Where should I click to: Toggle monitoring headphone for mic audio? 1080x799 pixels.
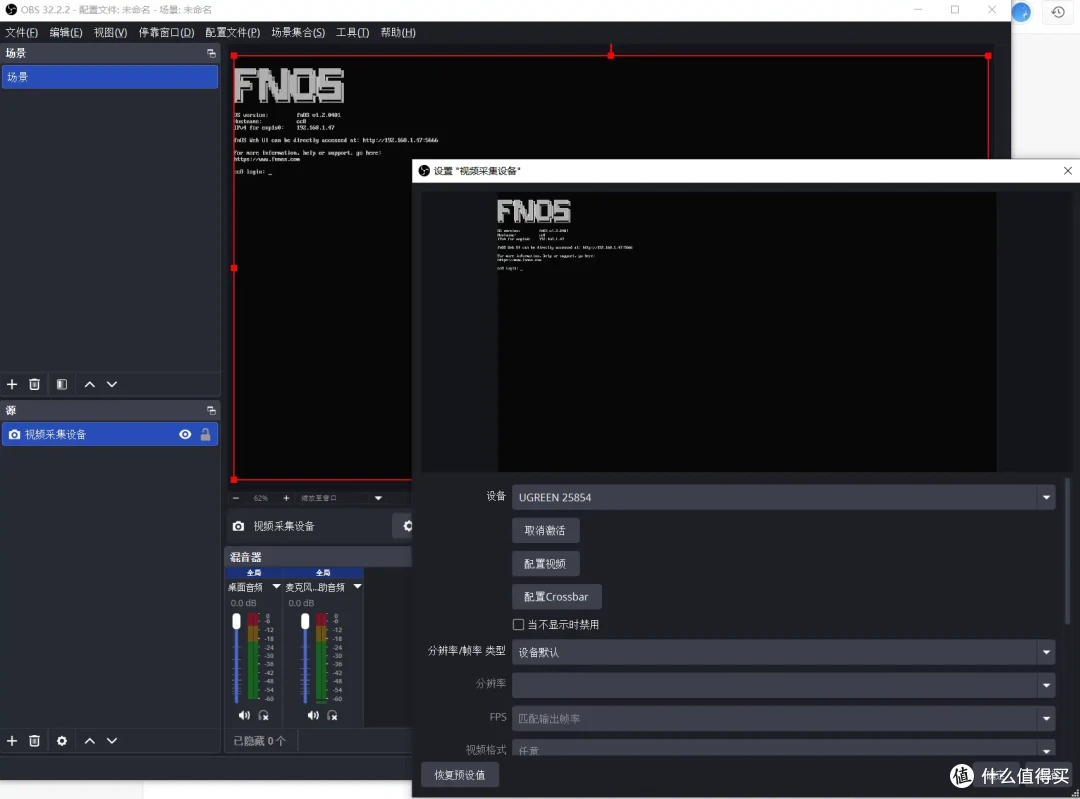coord(332,716)
